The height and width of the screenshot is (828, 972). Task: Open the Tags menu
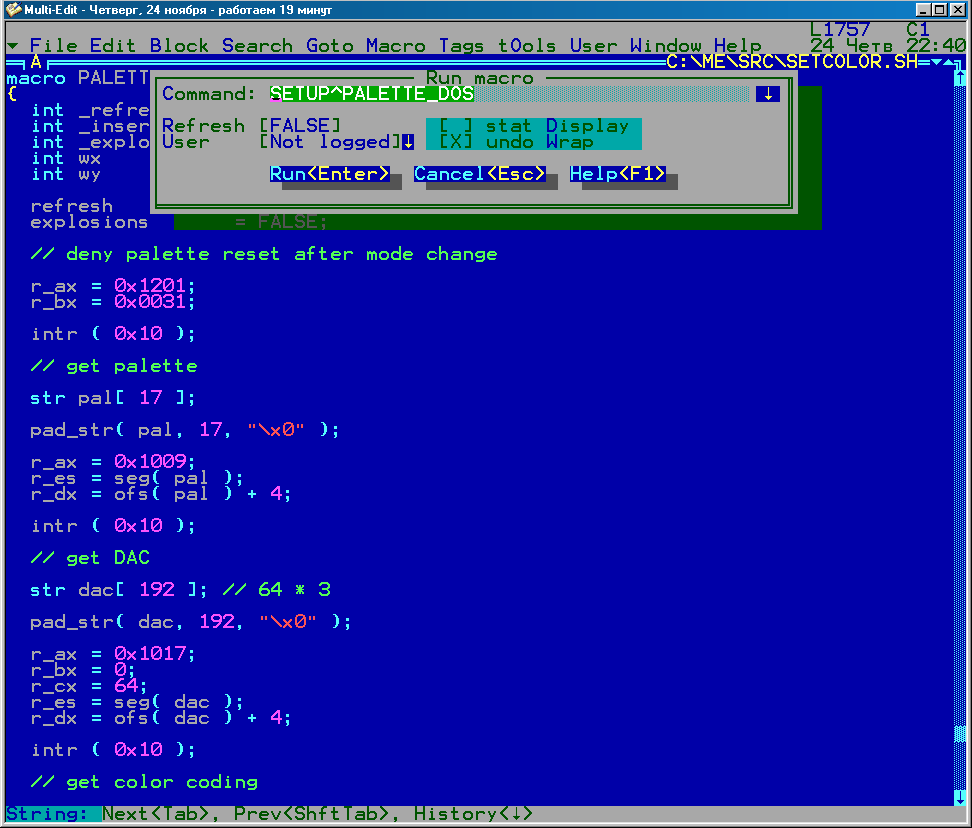(461, 46)
